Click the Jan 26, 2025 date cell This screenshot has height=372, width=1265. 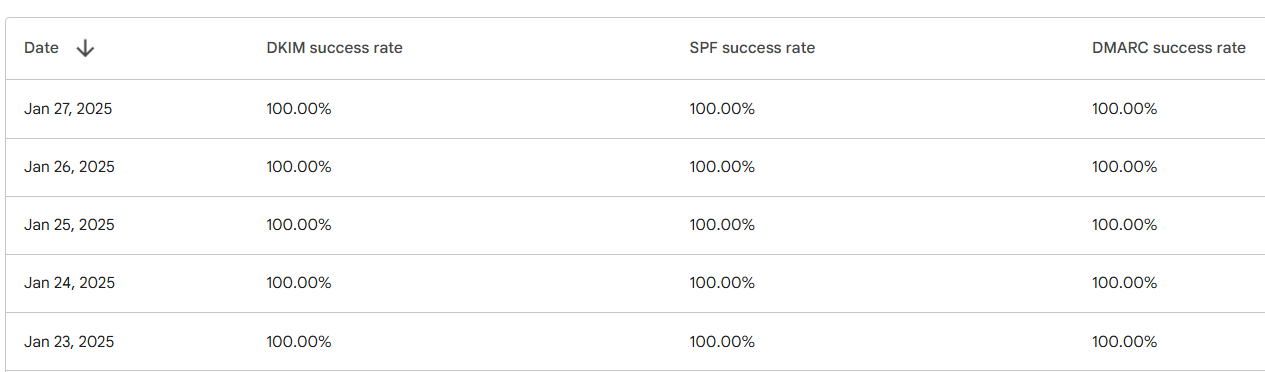click(x=69, y=167)
